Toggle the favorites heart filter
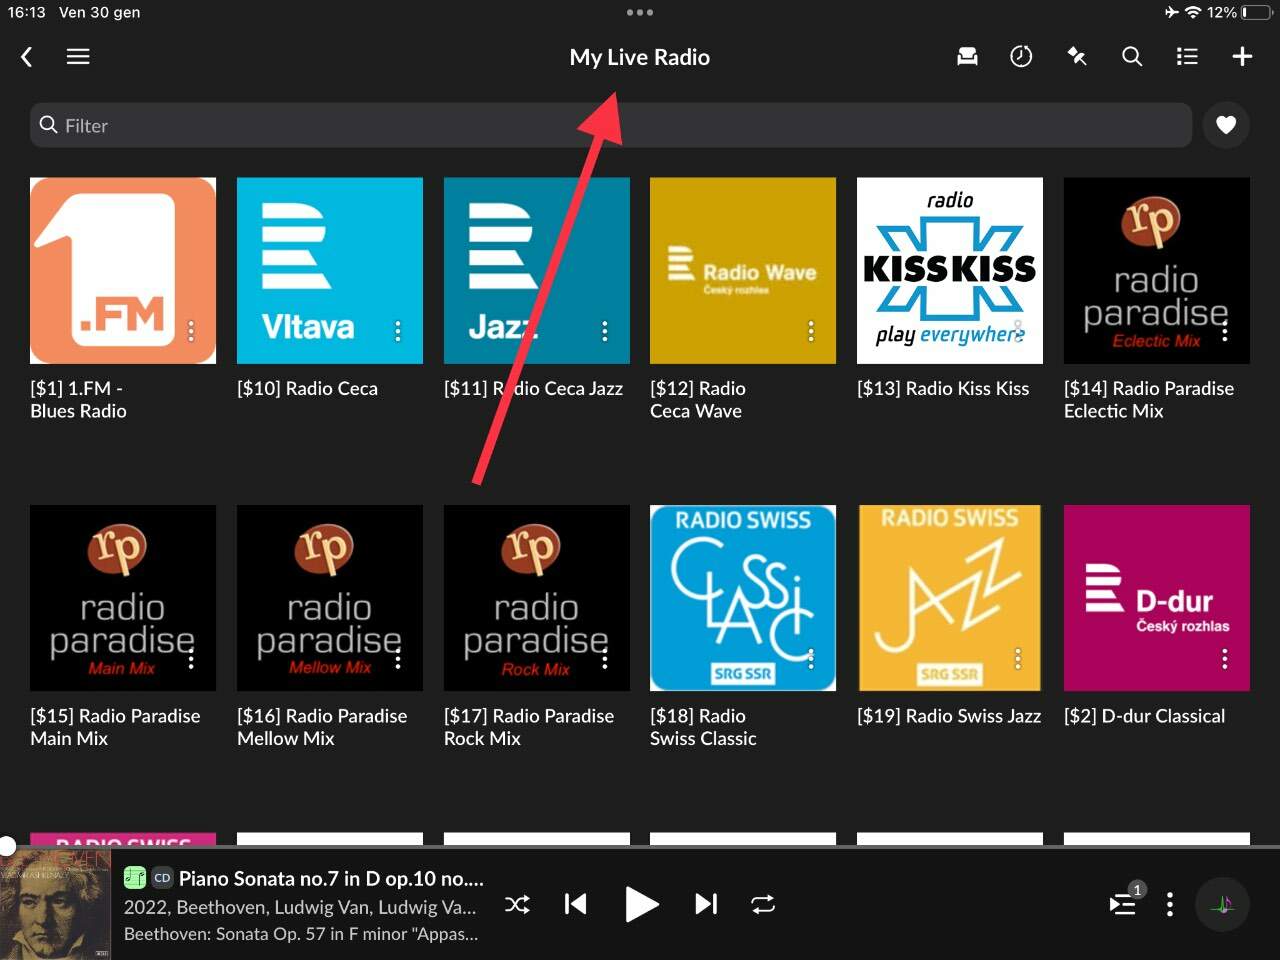The image size is (1280, 960). (x=1226, y=125)
